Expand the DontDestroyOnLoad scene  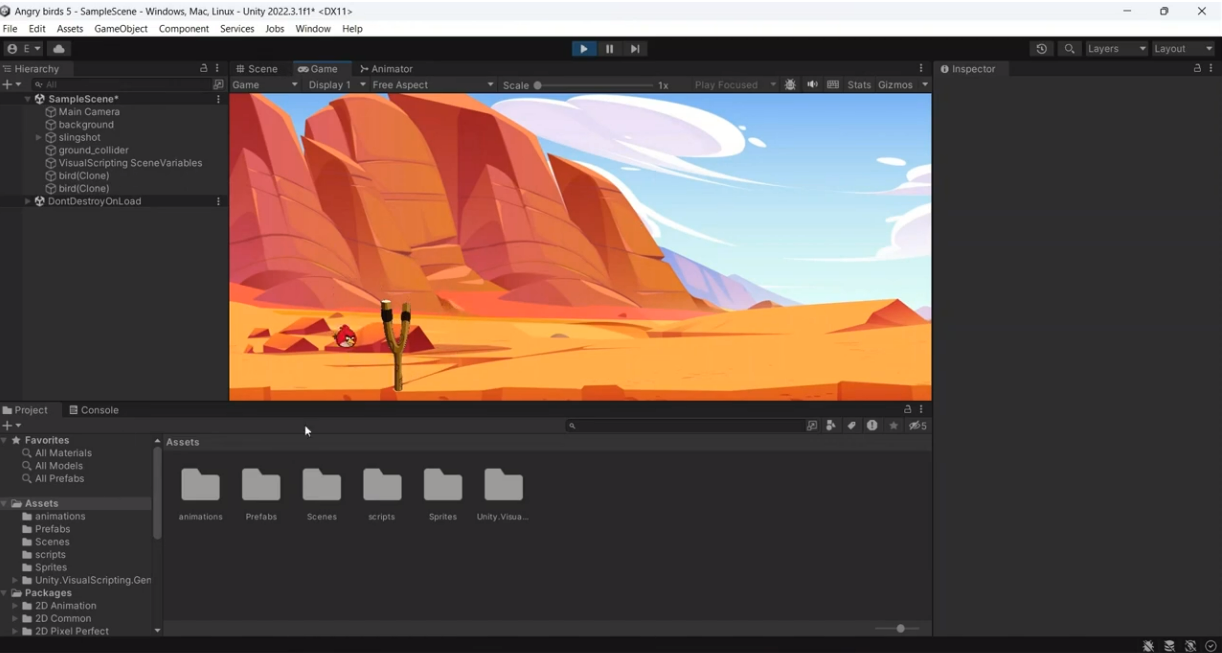pos(27,201)
